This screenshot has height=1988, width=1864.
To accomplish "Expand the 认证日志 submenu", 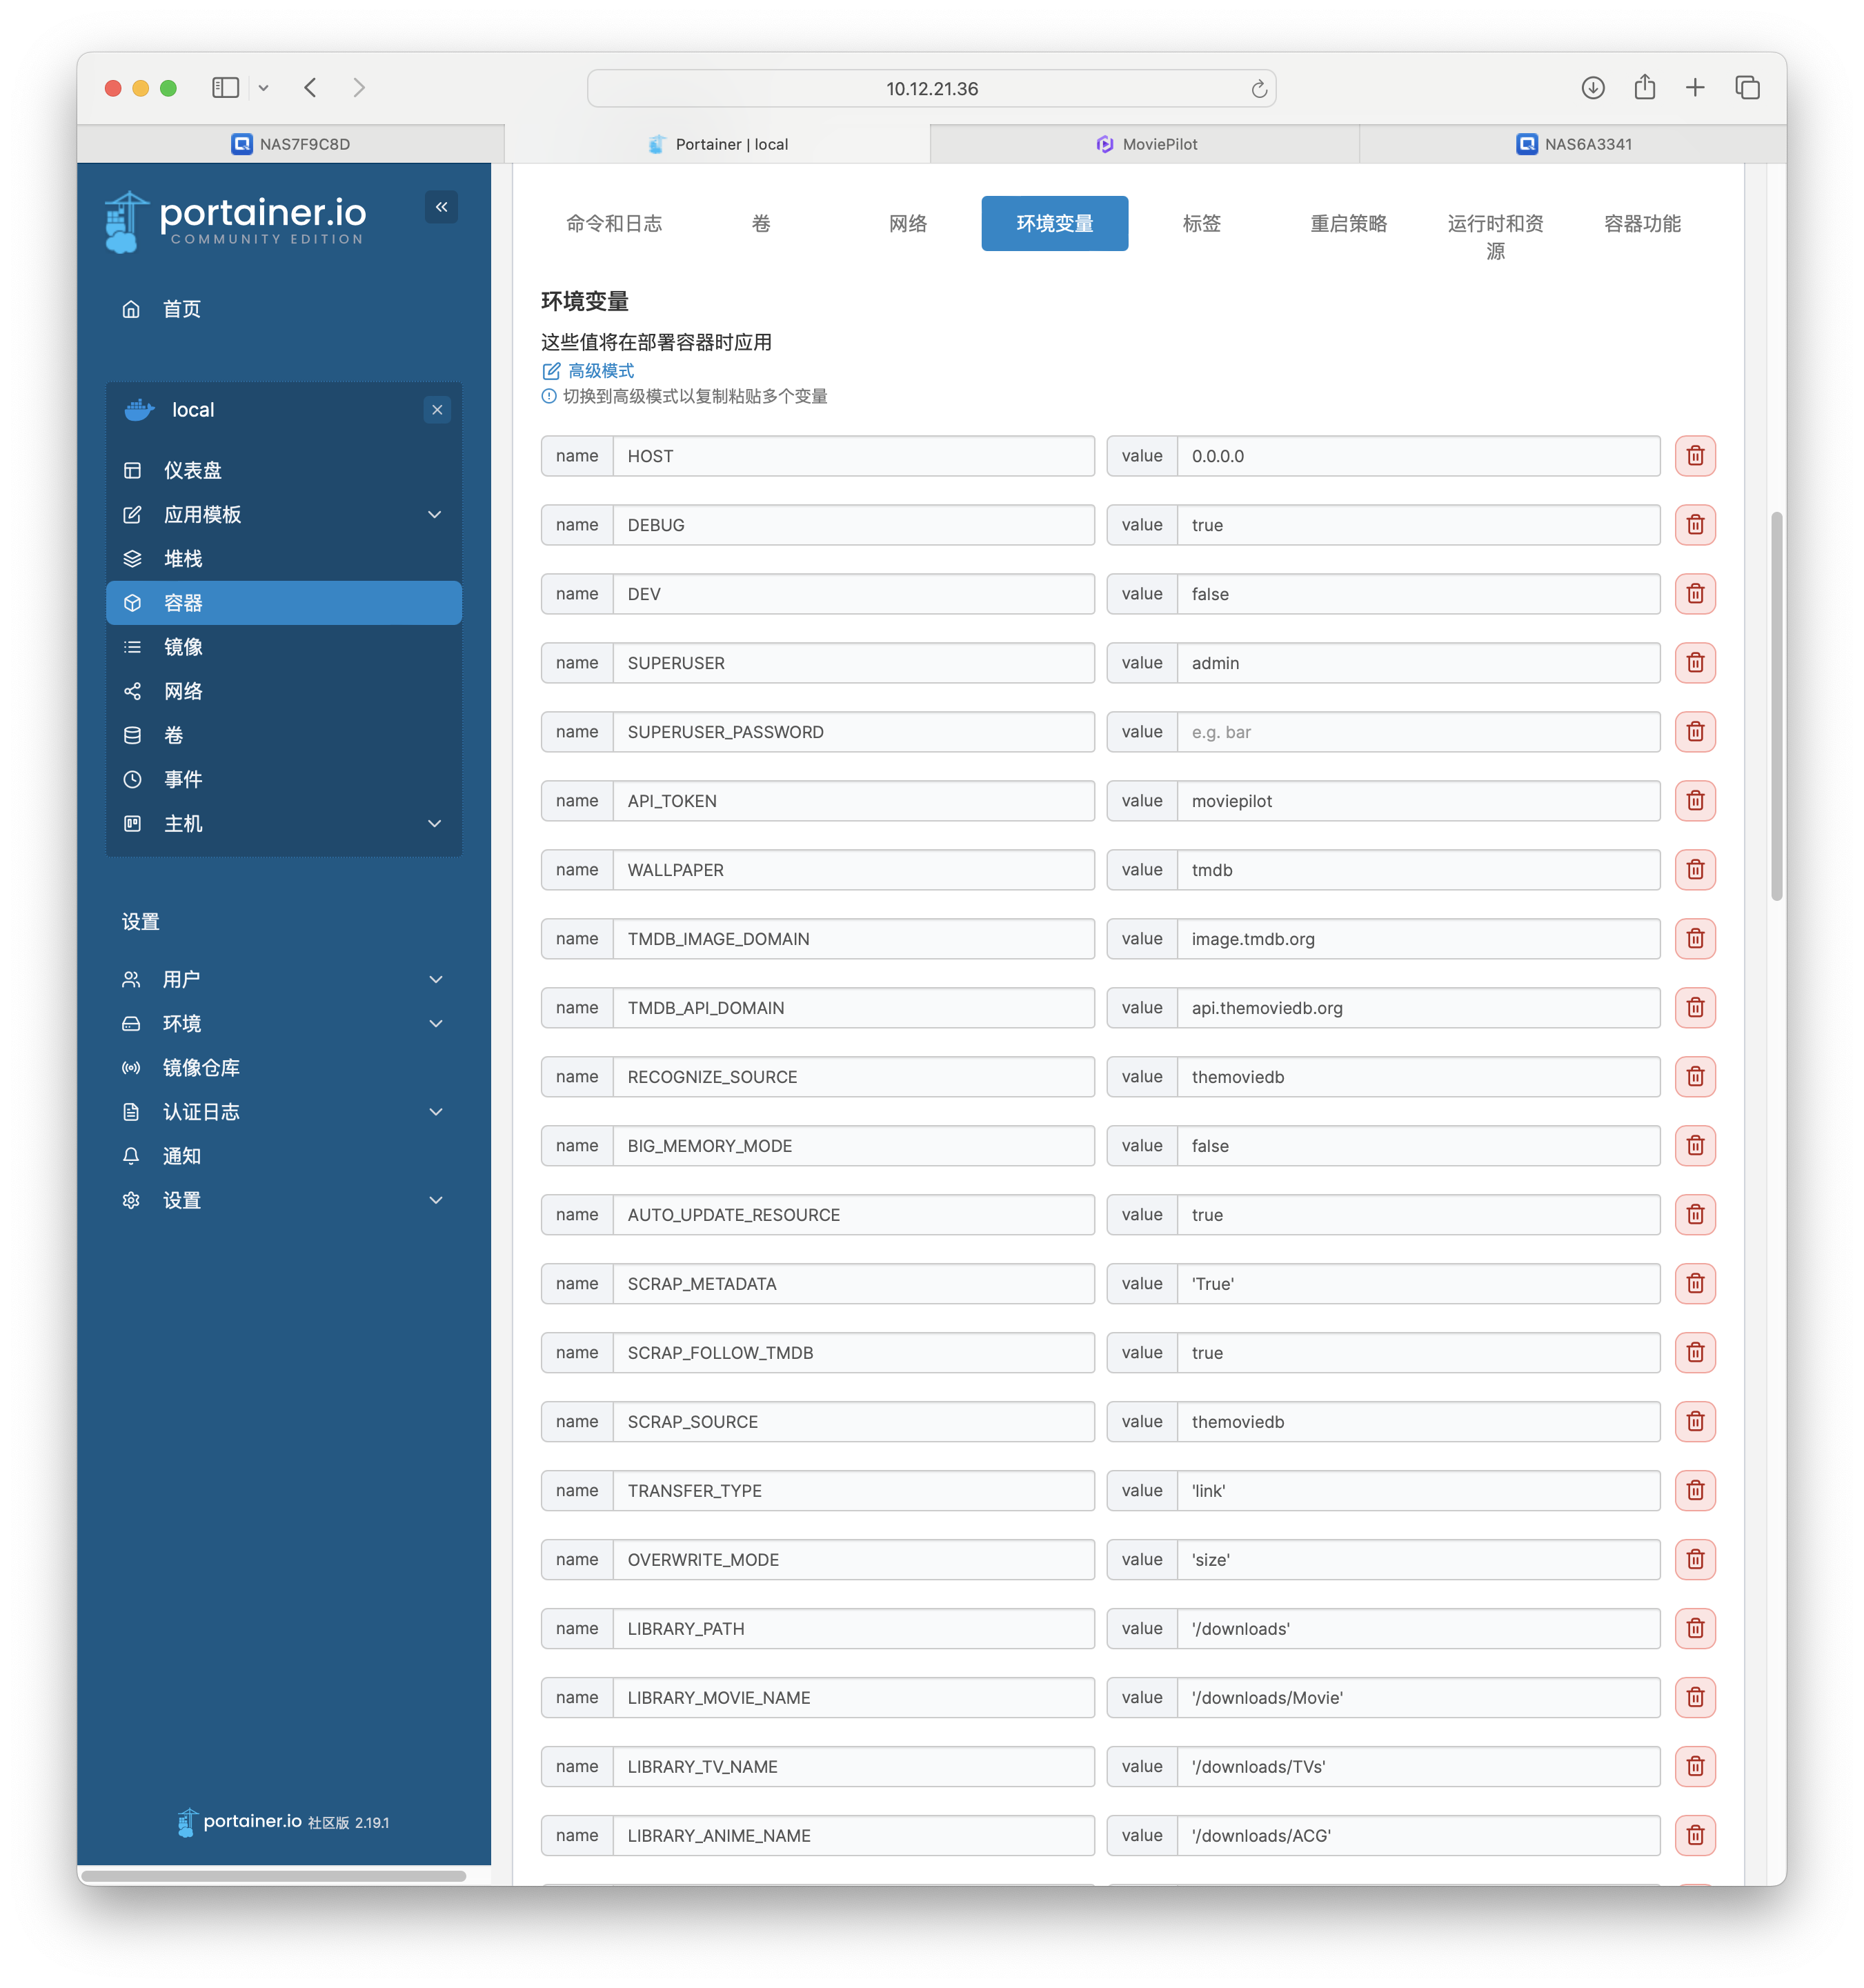I will point(435,1111).
